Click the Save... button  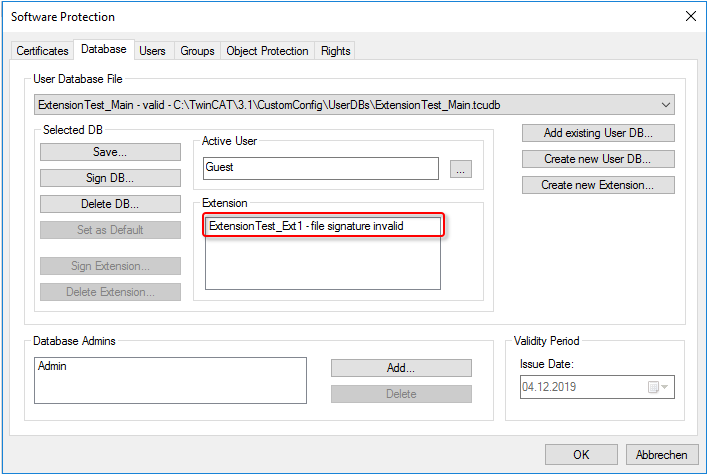pos(110,152)
